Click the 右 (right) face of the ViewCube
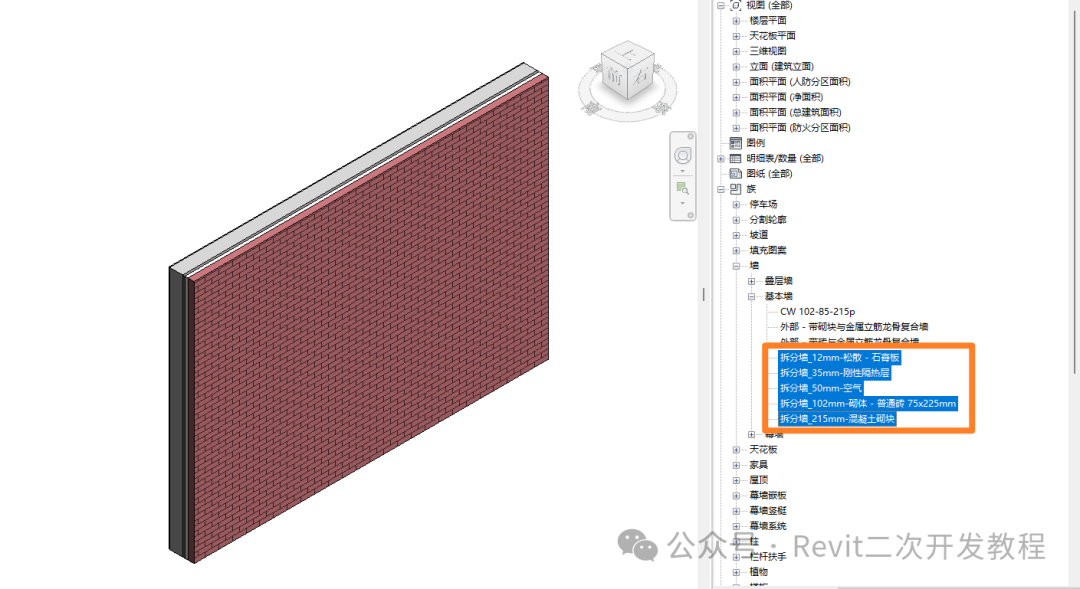This screenshot has width=1080, height=589. coord(641,78)
